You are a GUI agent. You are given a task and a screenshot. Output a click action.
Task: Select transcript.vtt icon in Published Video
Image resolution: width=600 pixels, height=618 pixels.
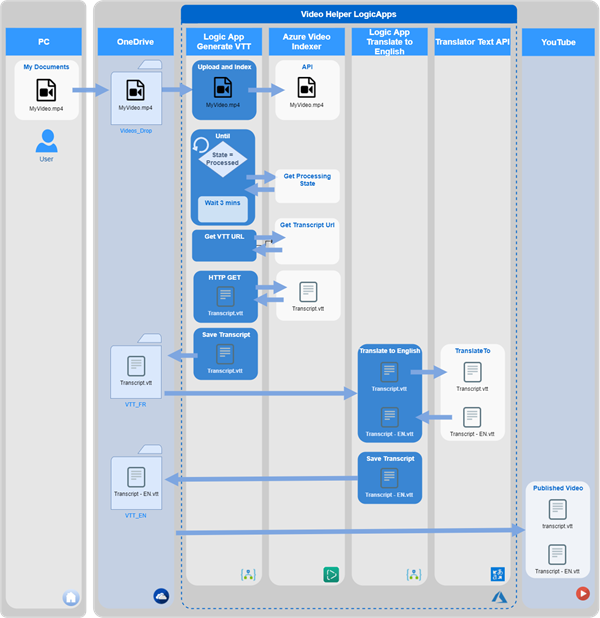coord(558,509)
